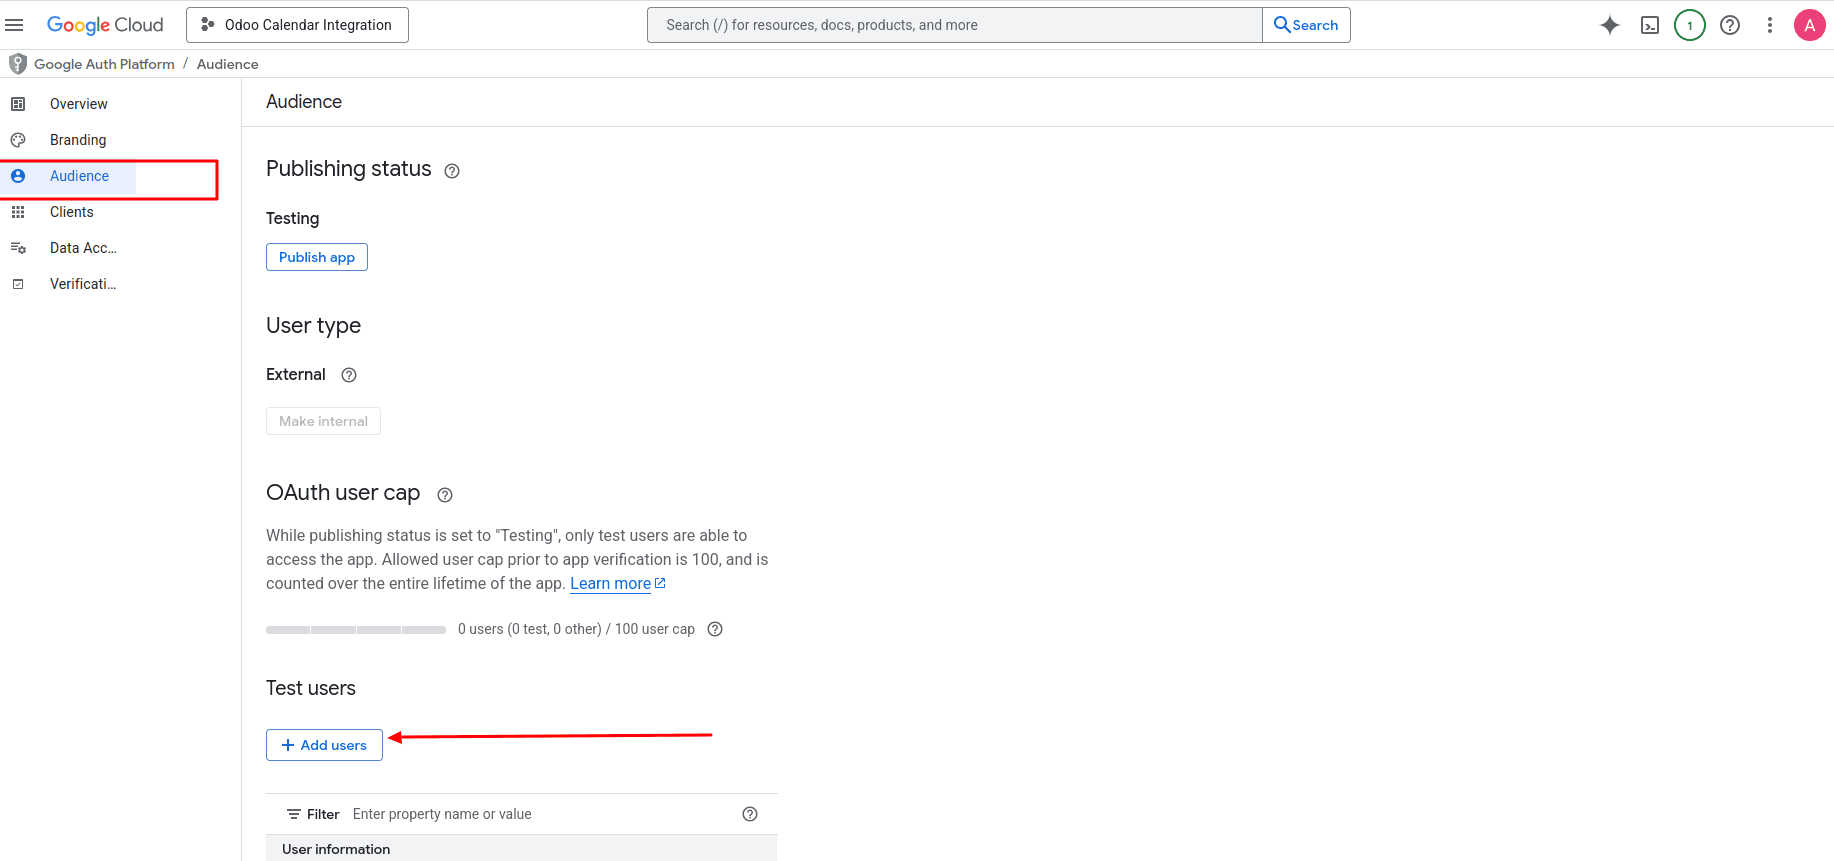Show help icon in the filter bar
The image size is (1834, 861).
click(750, 814)
